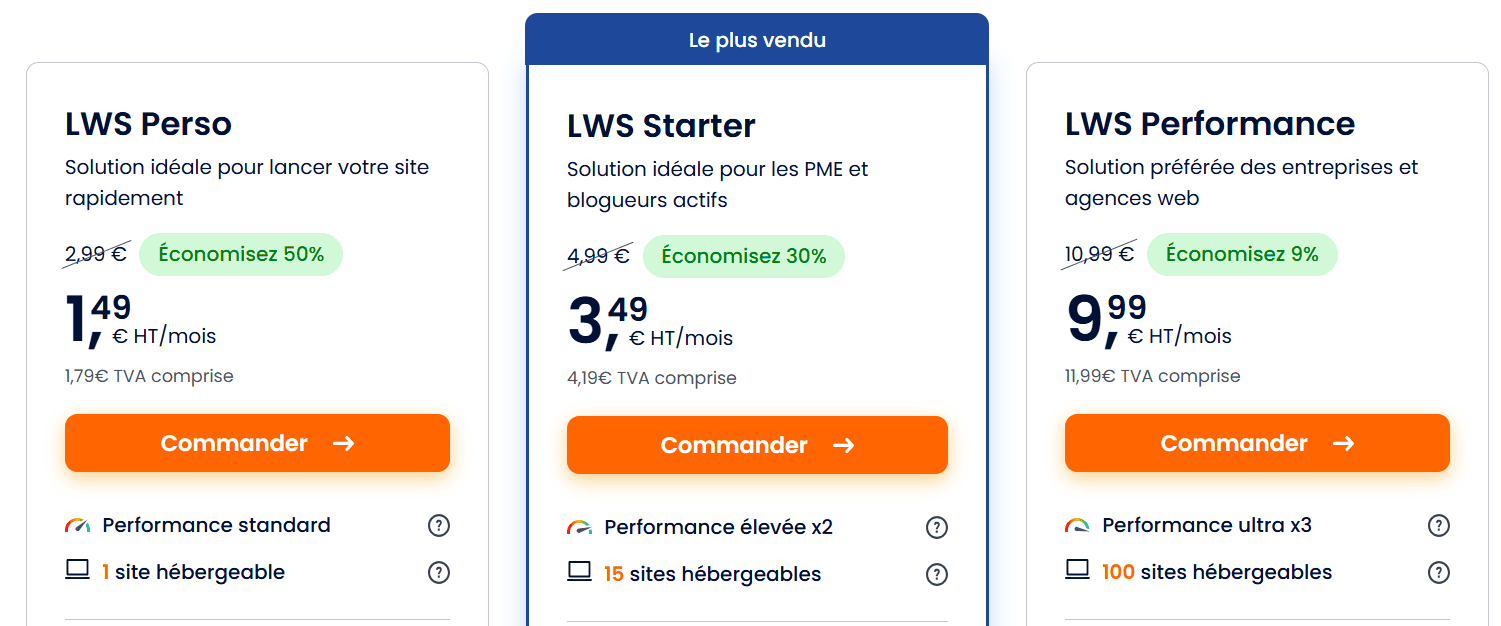The image size is (1501, 626).
Task: Open tooltip for 100 sites hébergeables
Action: 1439,572
